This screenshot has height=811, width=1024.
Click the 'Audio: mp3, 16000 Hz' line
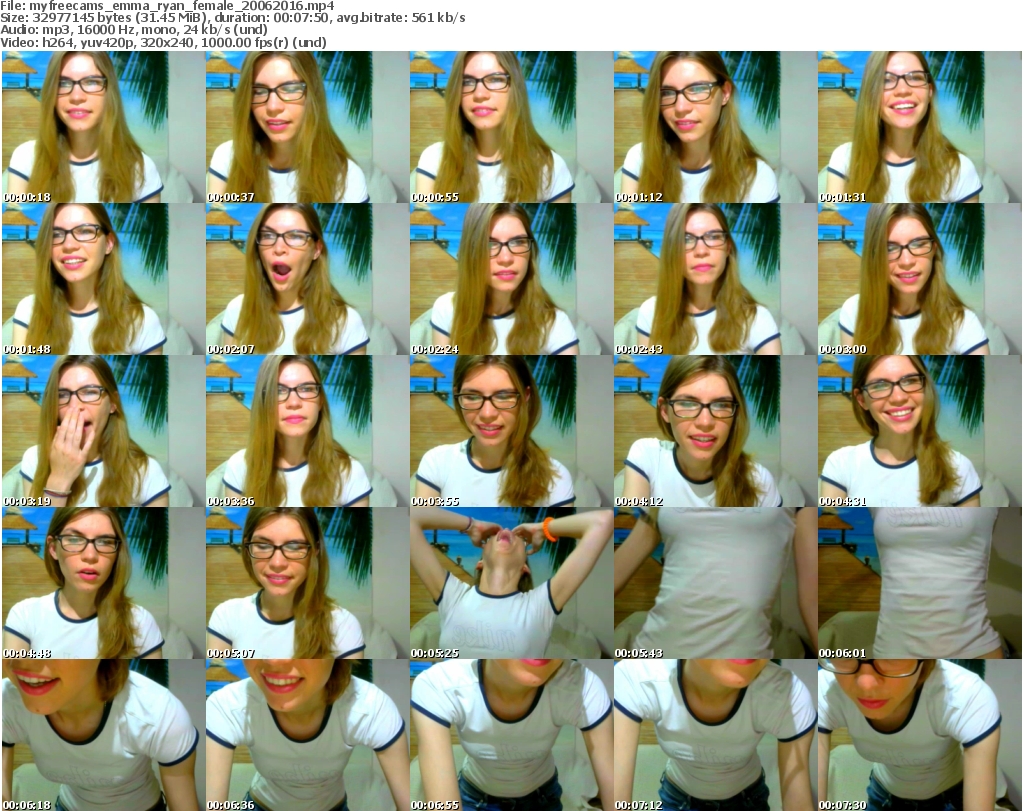coord(134,30)
